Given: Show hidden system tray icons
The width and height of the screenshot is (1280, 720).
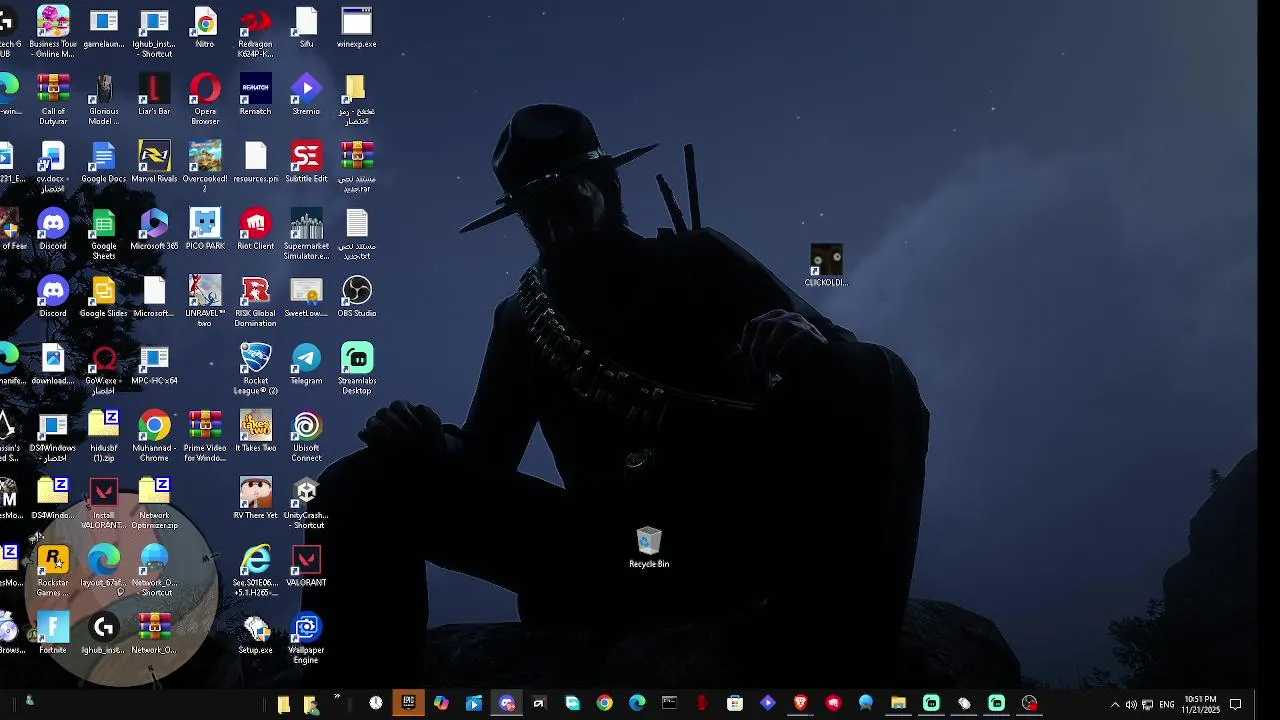Looking at the screenshot, I should point(1115,704).
